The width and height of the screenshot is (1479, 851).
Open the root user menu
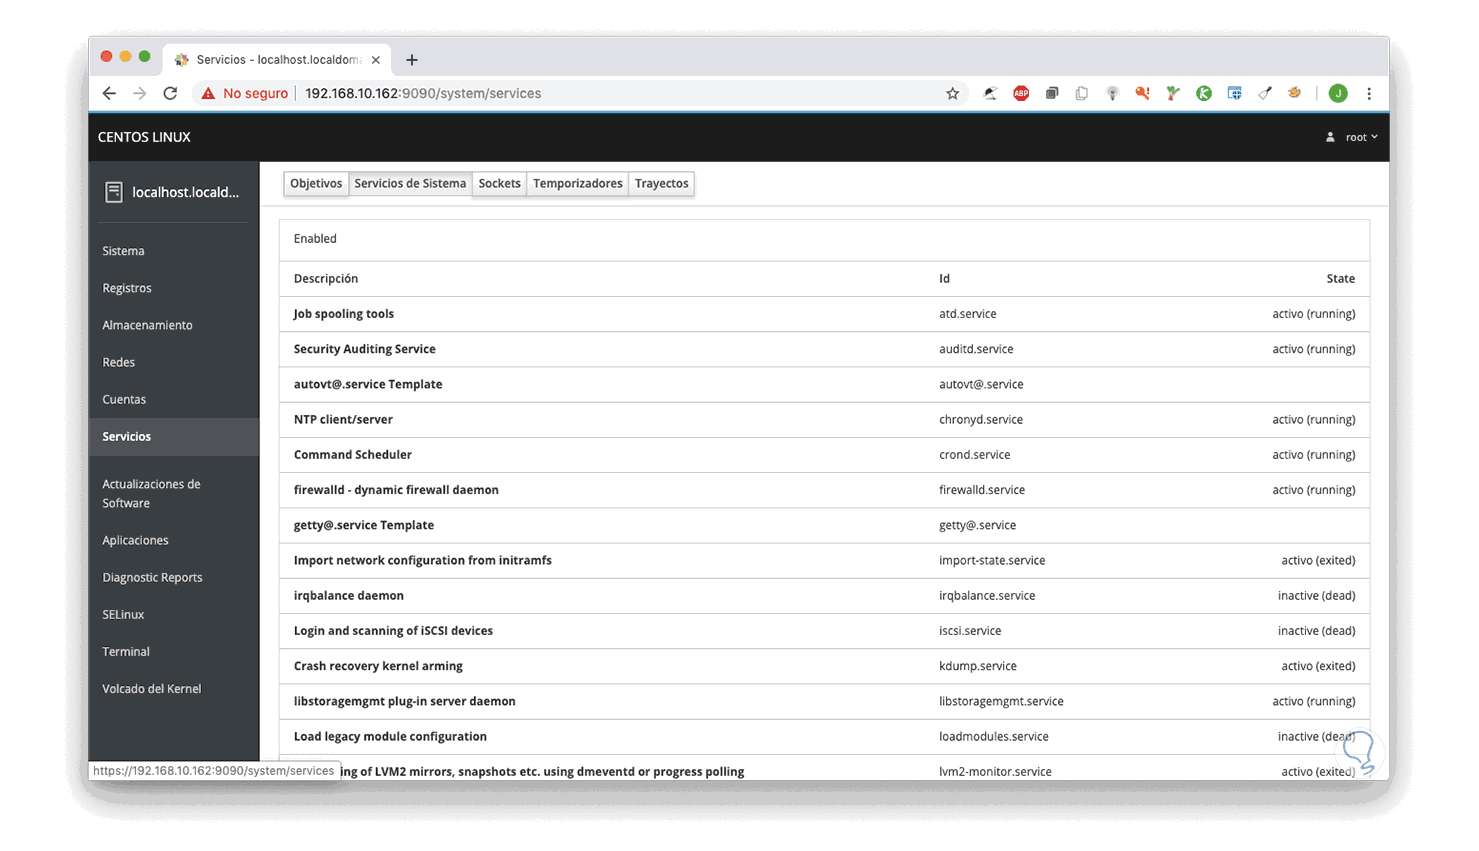1355,137
